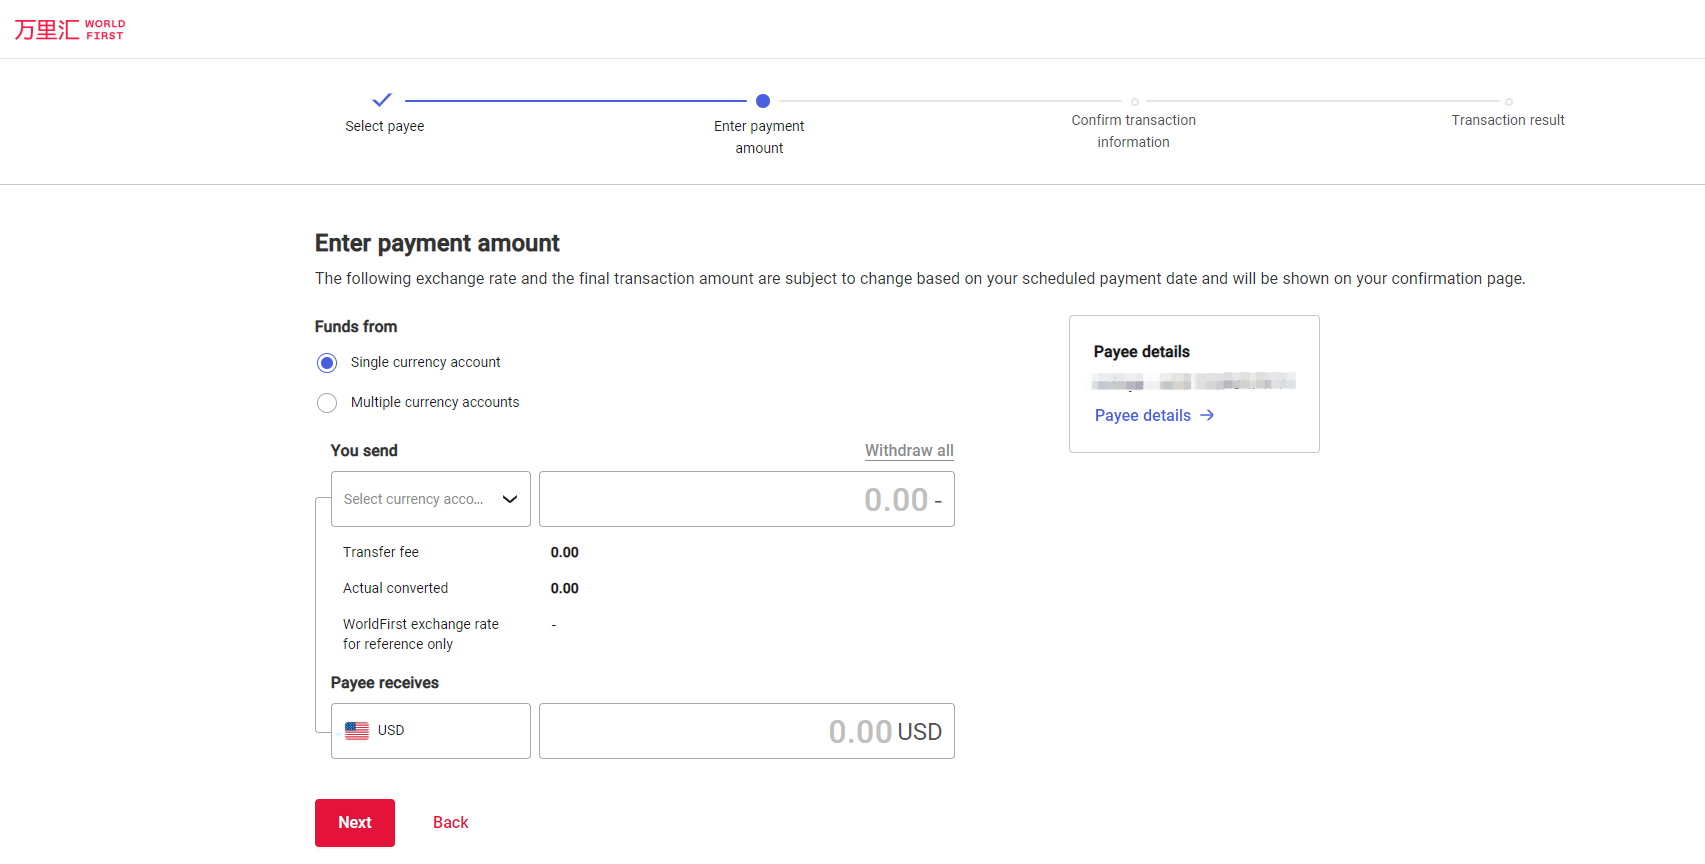Click the Confirm transaction information step dot
The width and height of the screenshot is (1705, 864).
pyautogui.click(x=1134, y=102)
